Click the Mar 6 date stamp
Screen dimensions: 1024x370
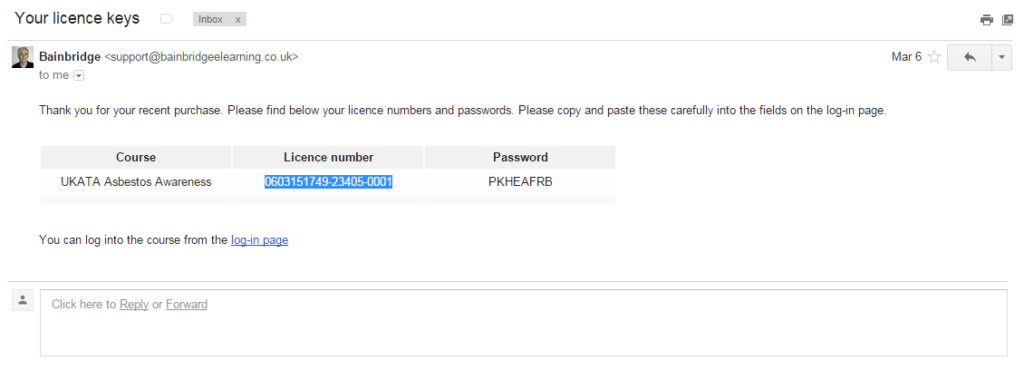pyautogui.click(x=906, y=57)
